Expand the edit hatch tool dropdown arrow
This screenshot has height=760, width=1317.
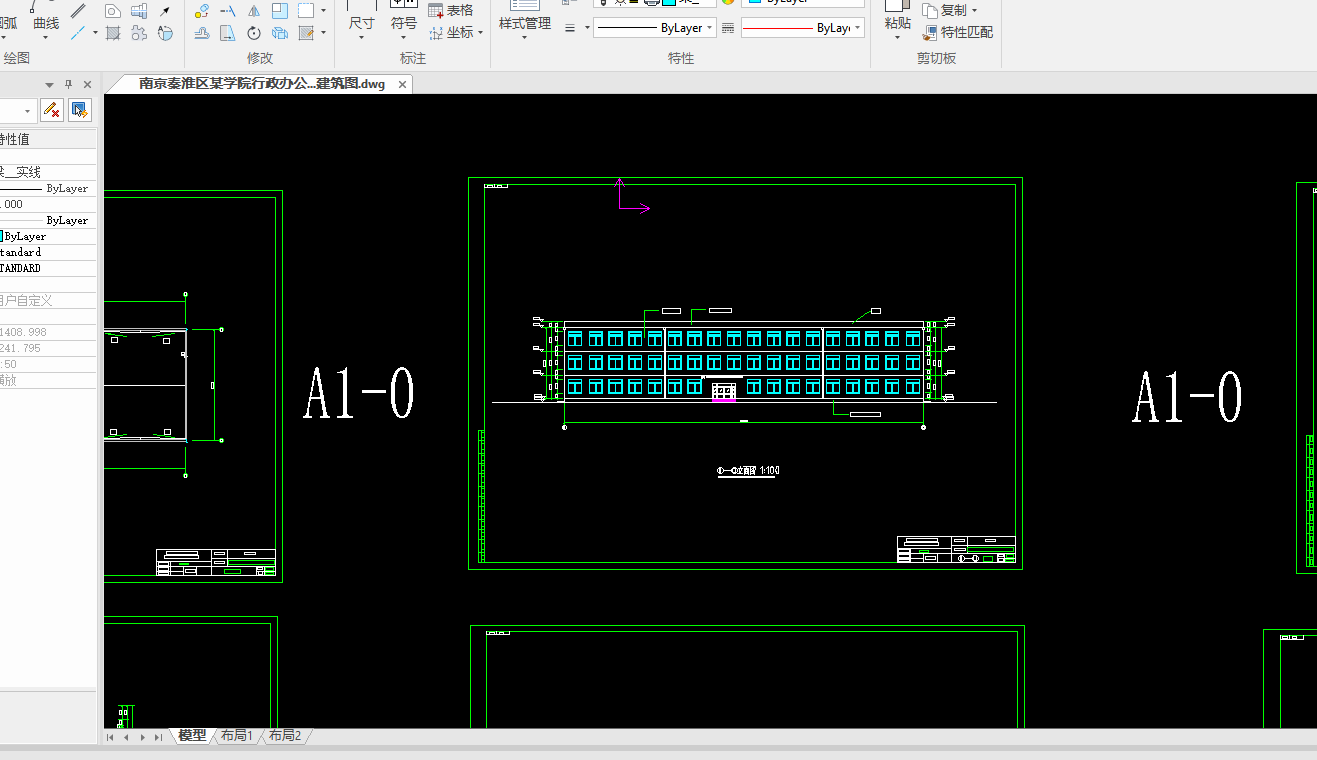323,33
